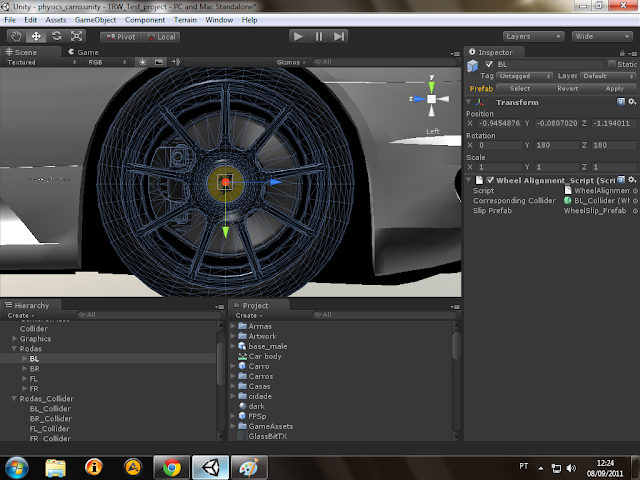Image resolution: width=640 pixels, height=480 pixels.
Task: Disable the Wheel Alignment_Script component checkbox
Action: tap(490, 179)
